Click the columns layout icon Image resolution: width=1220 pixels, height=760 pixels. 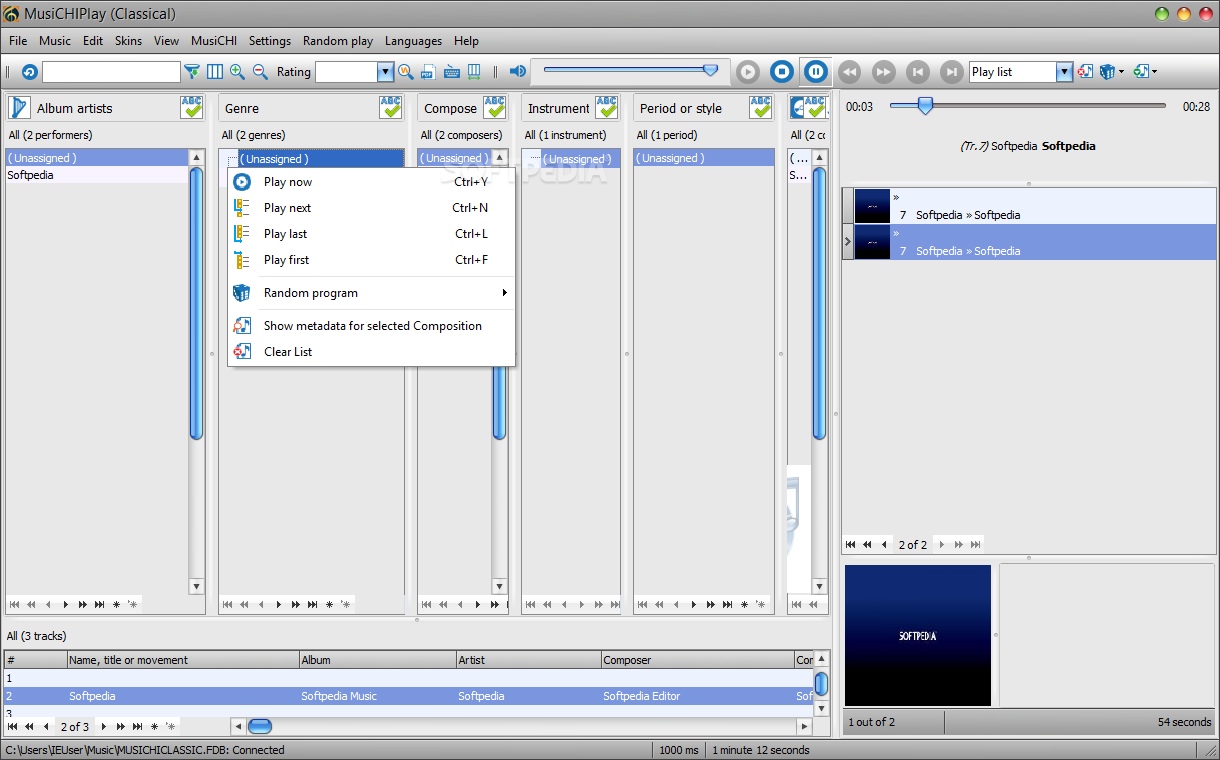pyautogui.click(x=215, y=72)
